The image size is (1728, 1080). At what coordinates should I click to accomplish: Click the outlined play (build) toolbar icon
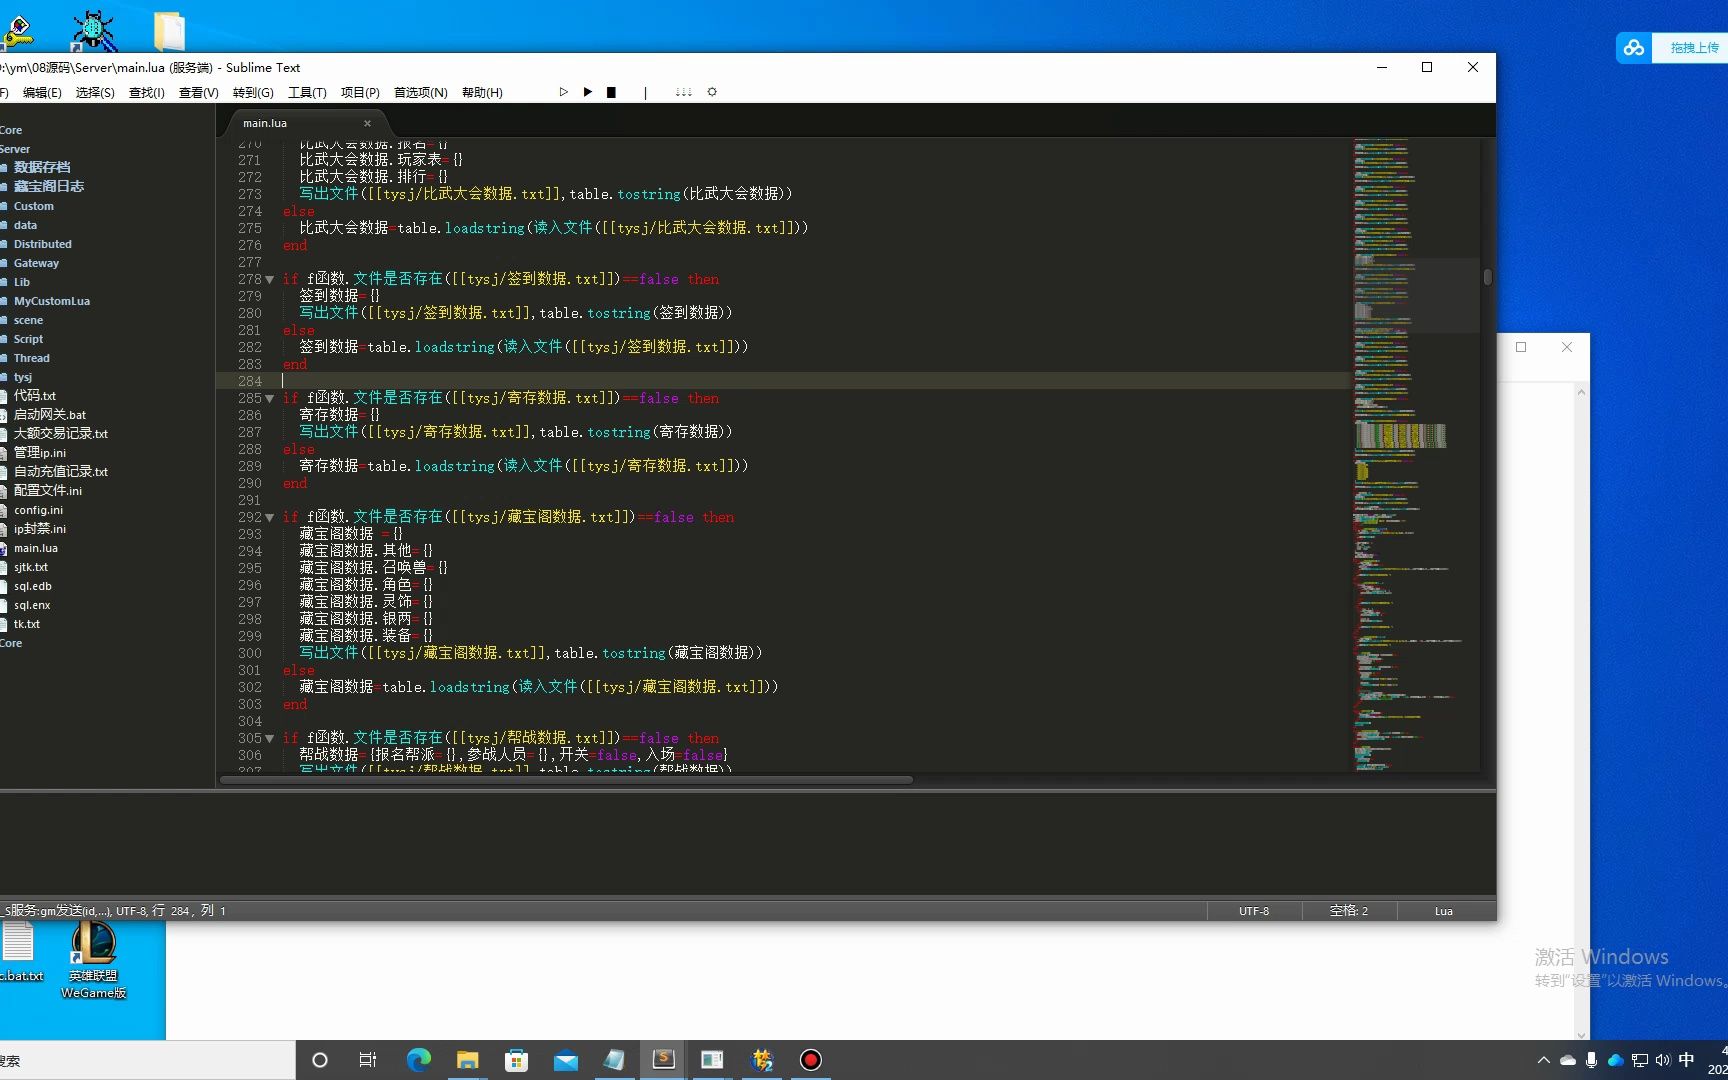[564, 92]
